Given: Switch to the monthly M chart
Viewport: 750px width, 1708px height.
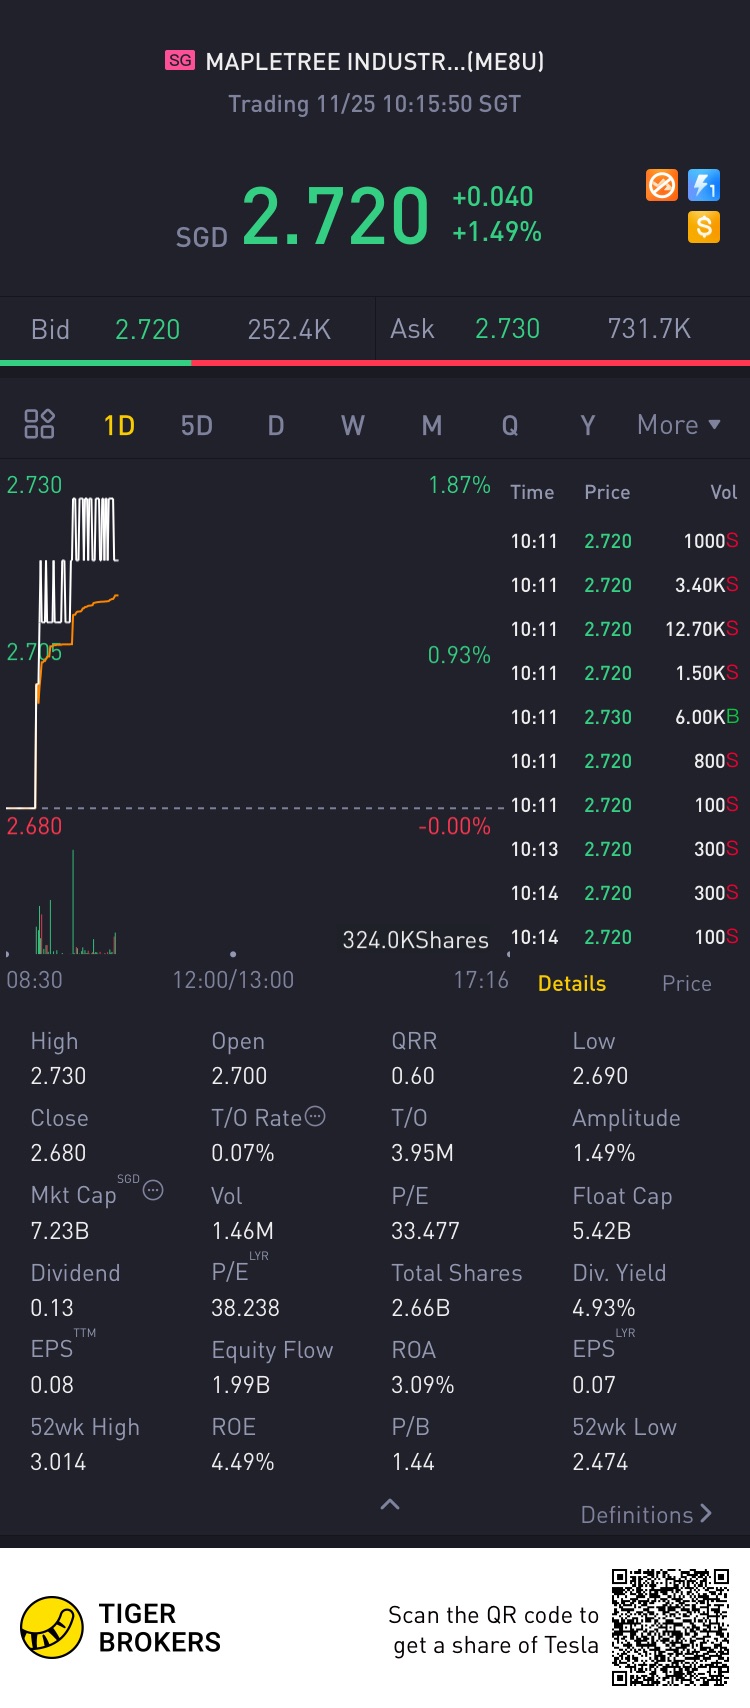Looking at the screenshot, I should (432, 426).
